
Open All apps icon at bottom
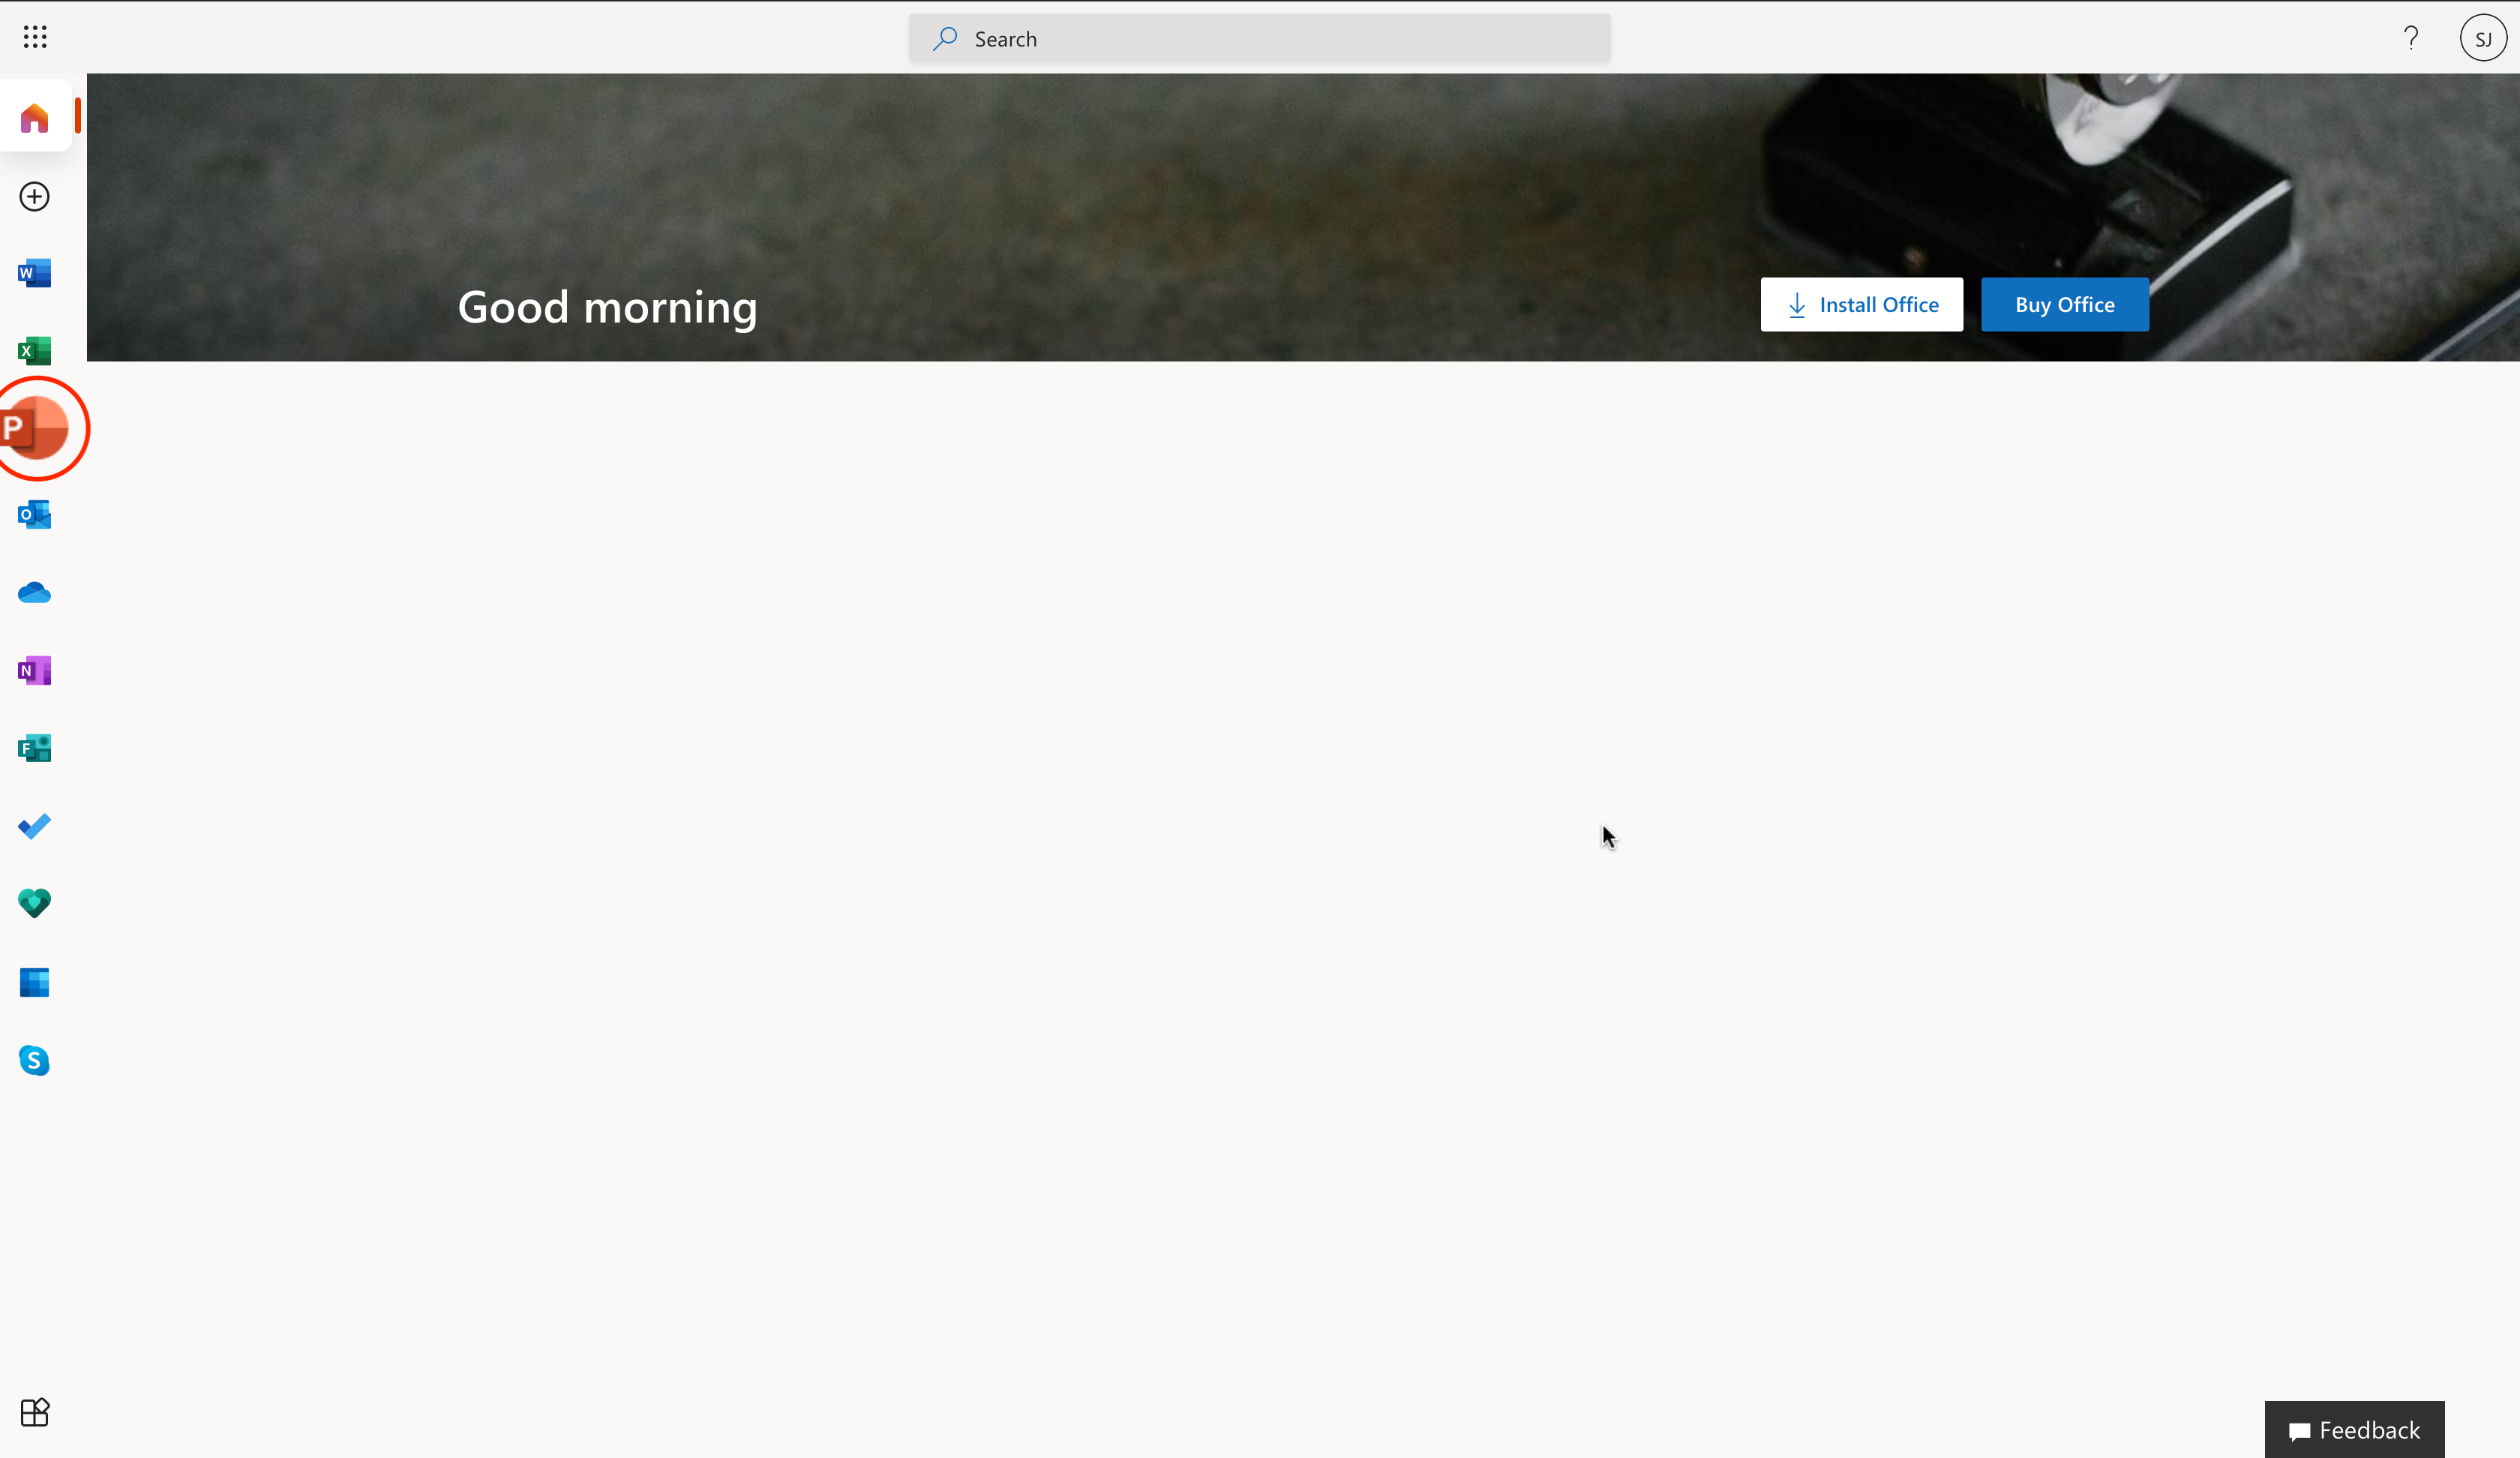pos(35,1412)
